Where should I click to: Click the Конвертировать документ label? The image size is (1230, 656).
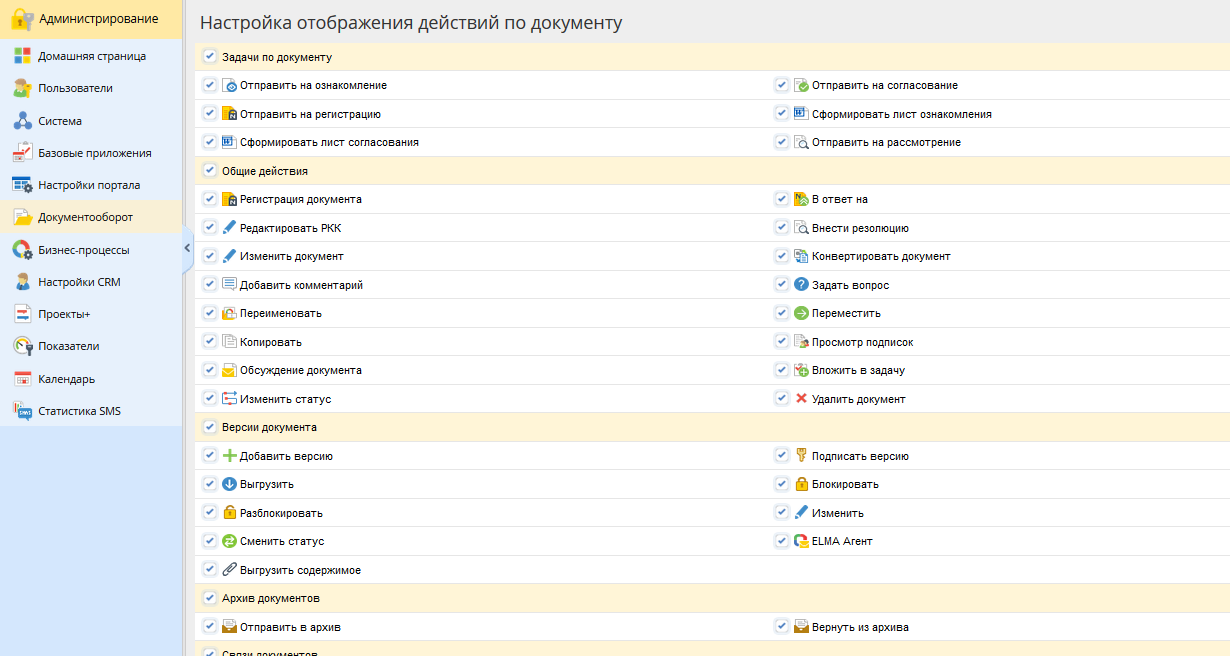881,256
